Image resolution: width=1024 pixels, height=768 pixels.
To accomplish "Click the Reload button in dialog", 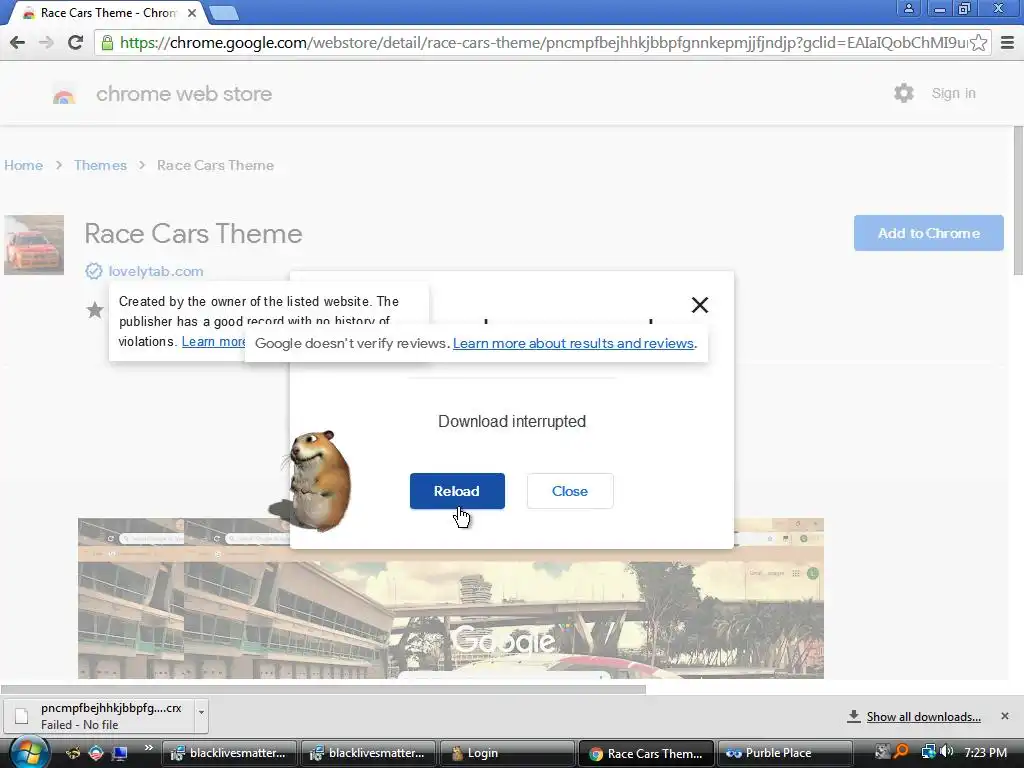I will (457, 491).
